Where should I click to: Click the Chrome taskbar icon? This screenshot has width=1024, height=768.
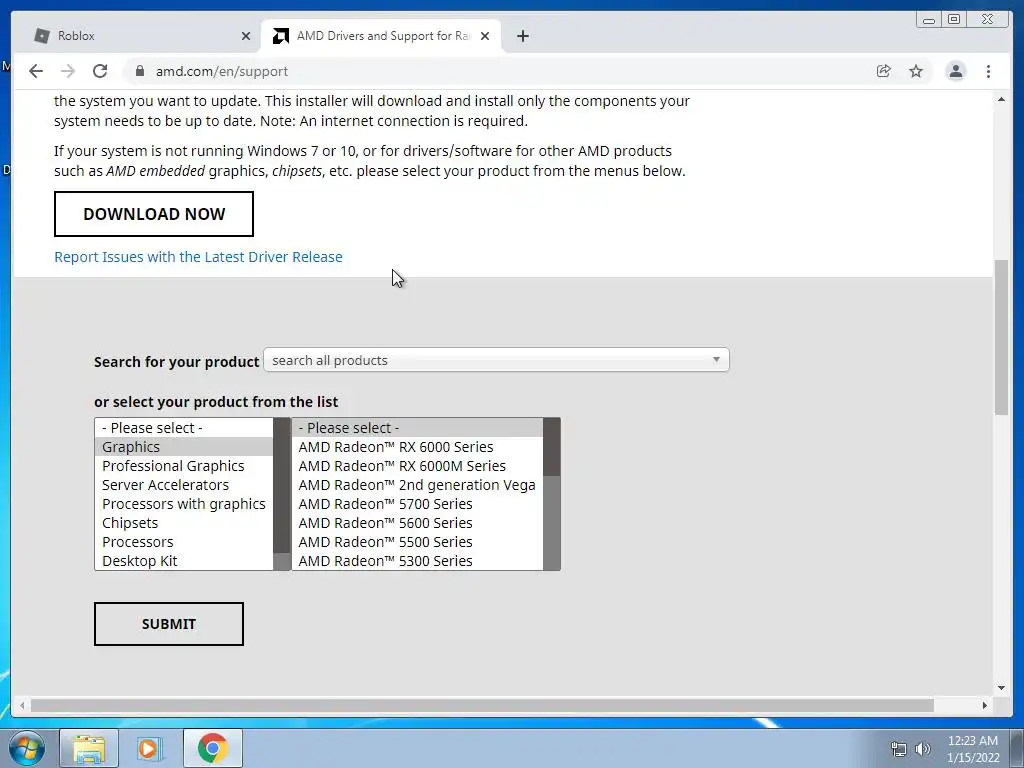coord(212,748)
